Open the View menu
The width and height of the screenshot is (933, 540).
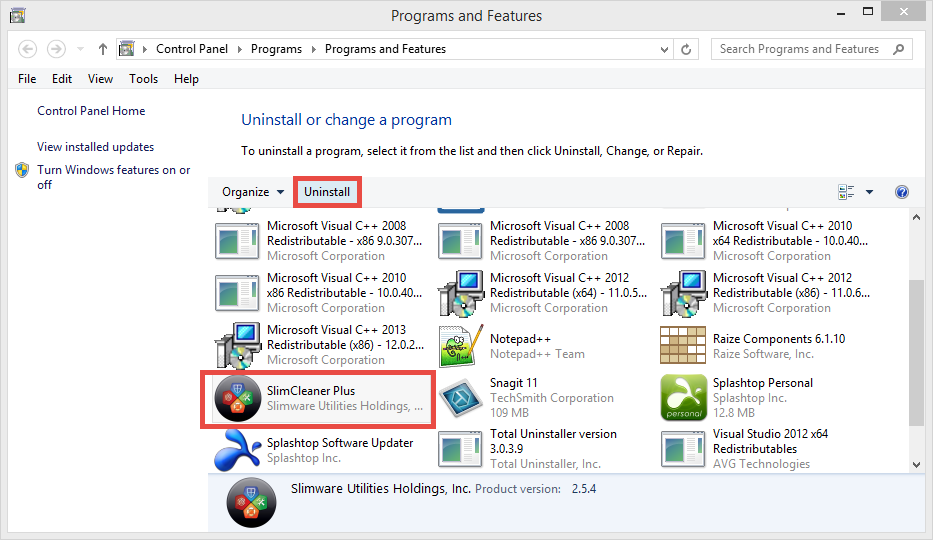tap(101, 79)
